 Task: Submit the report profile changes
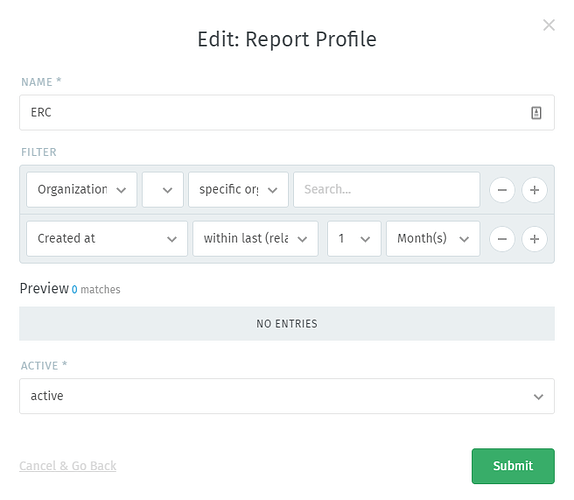click(x=513, y=466)
